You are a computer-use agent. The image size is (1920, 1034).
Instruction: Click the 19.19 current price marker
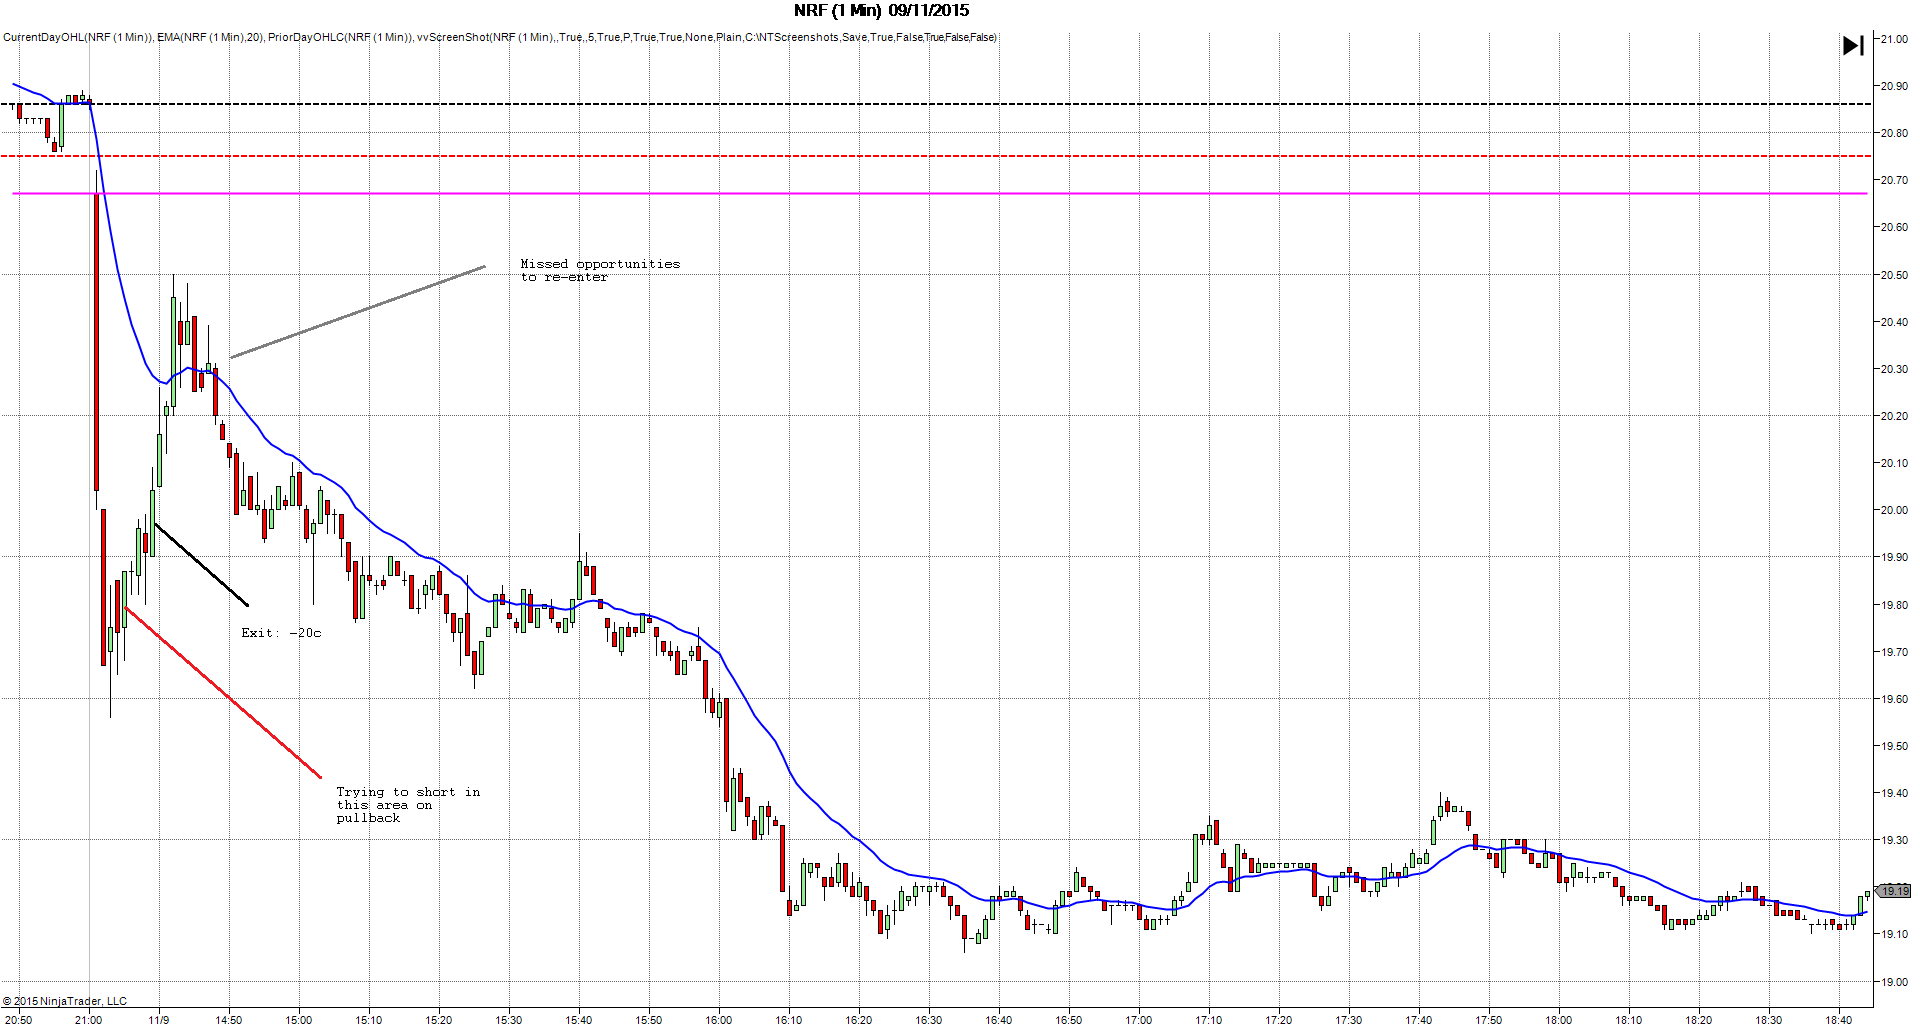1894,890
